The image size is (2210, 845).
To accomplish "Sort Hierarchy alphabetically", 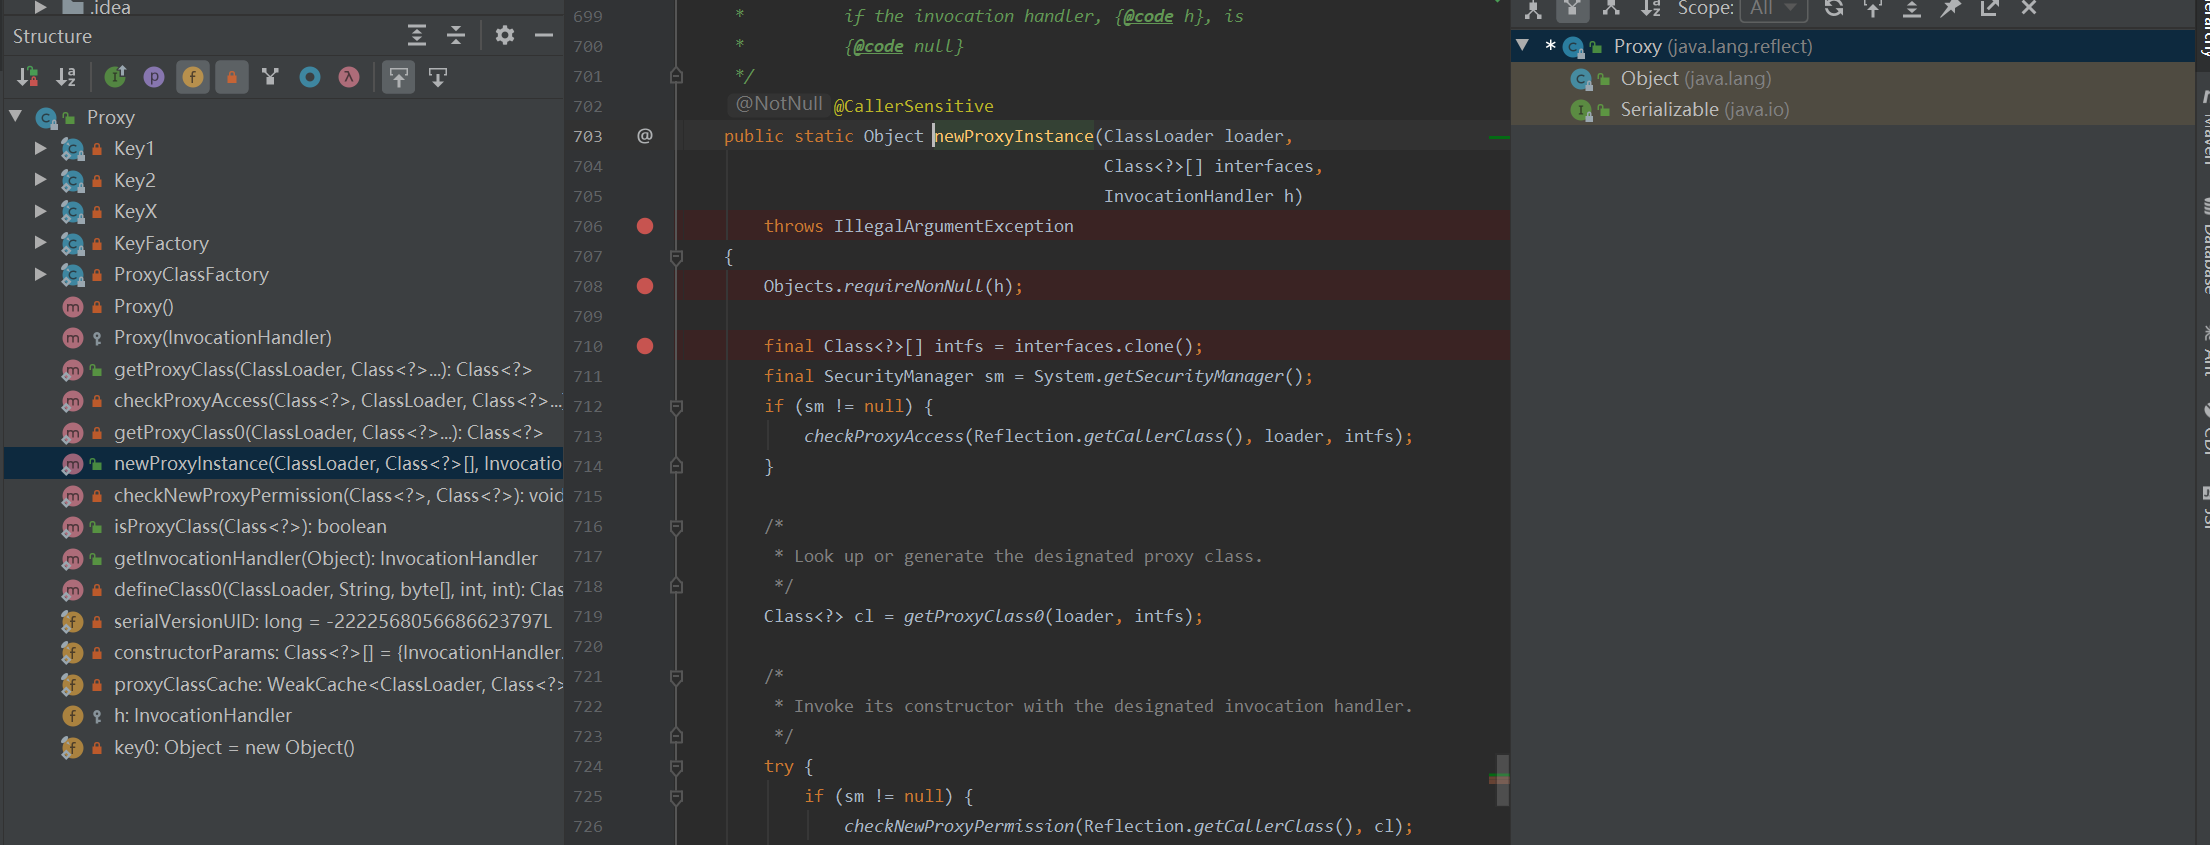I will click(1650, 9).
